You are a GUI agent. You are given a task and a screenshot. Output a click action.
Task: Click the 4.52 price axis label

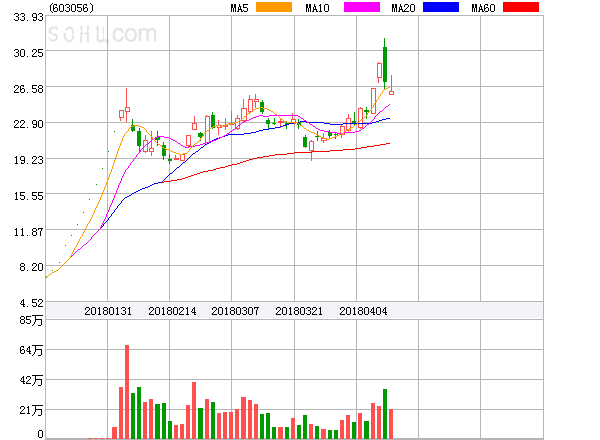coord(31,303)
